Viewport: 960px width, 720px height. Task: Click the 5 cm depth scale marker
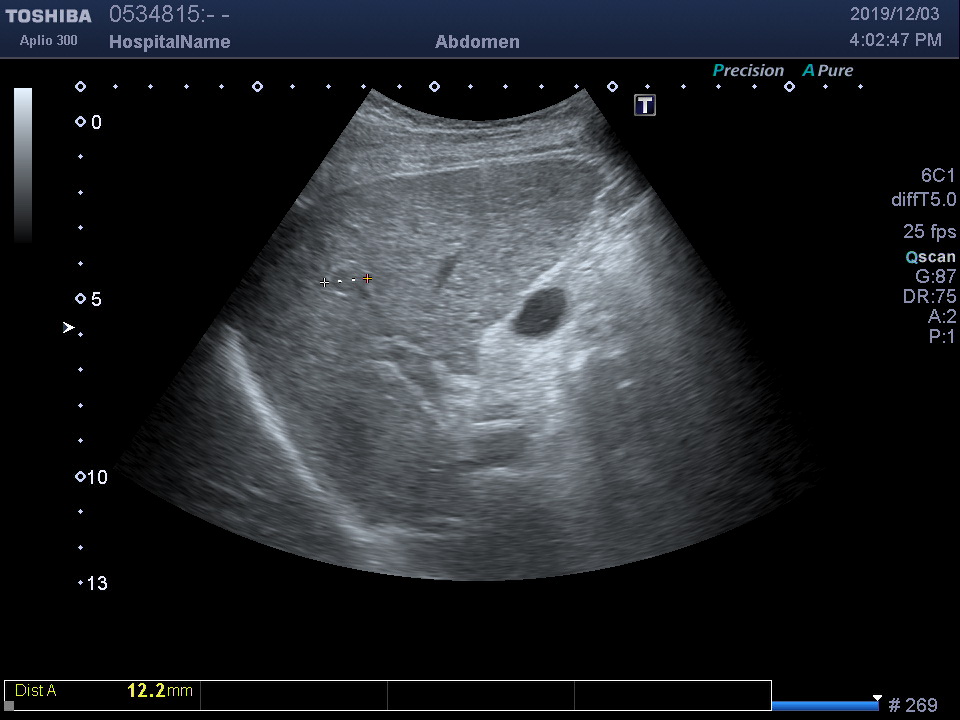click(x=81, y=299)
